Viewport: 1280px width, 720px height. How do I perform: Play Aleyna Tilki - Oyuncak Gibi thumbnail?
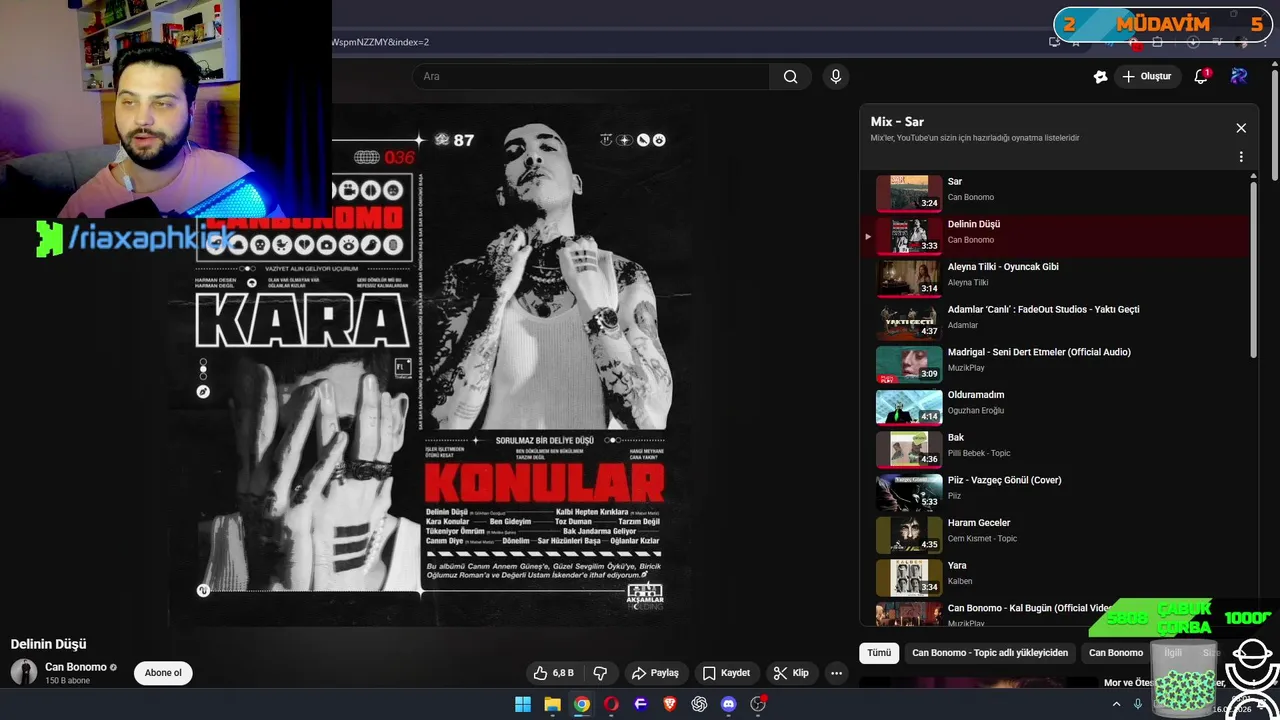point(909,278)
